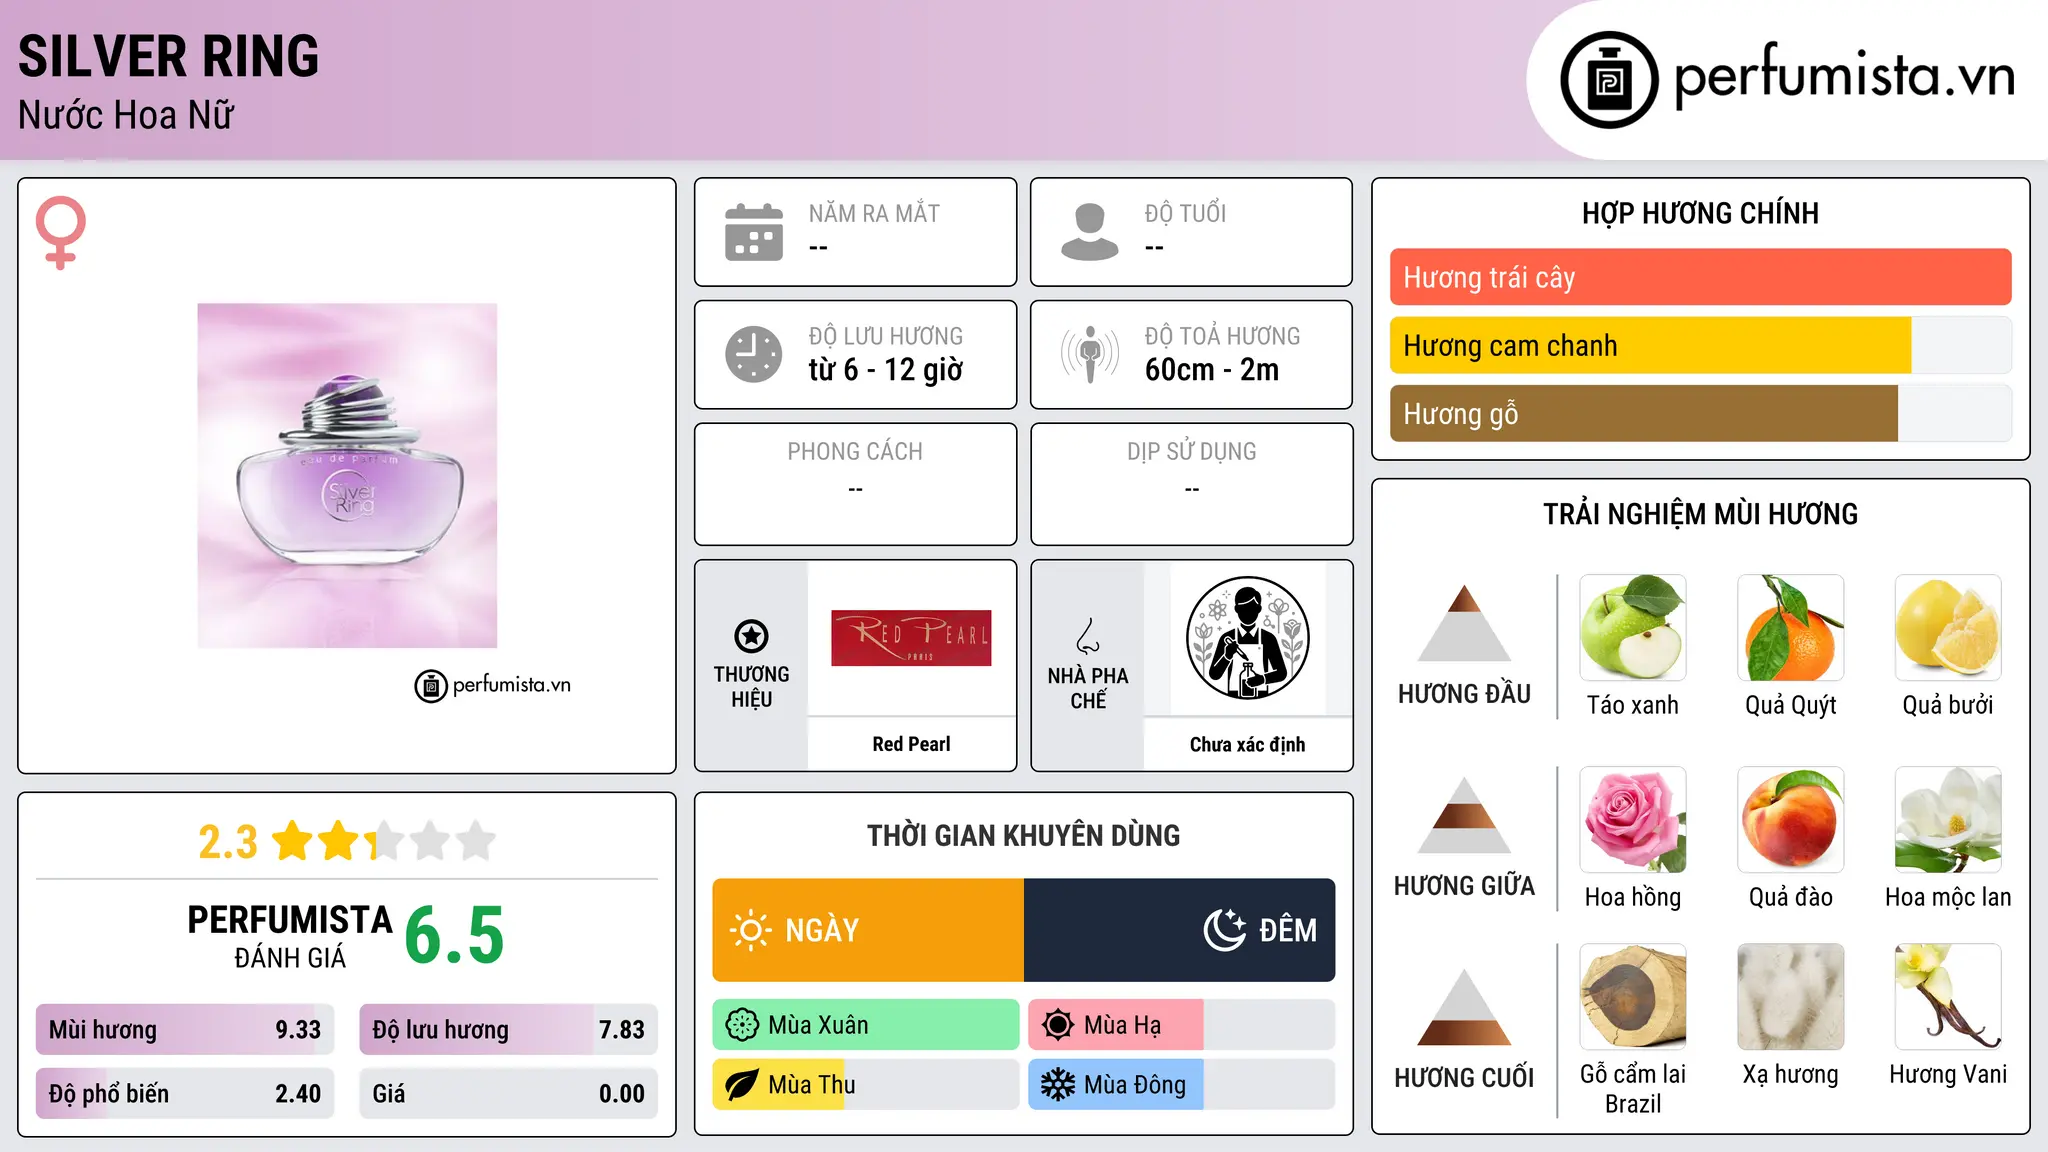
Task: Open the Hương Vani vanilla note
Action: coord(1948,1015)
